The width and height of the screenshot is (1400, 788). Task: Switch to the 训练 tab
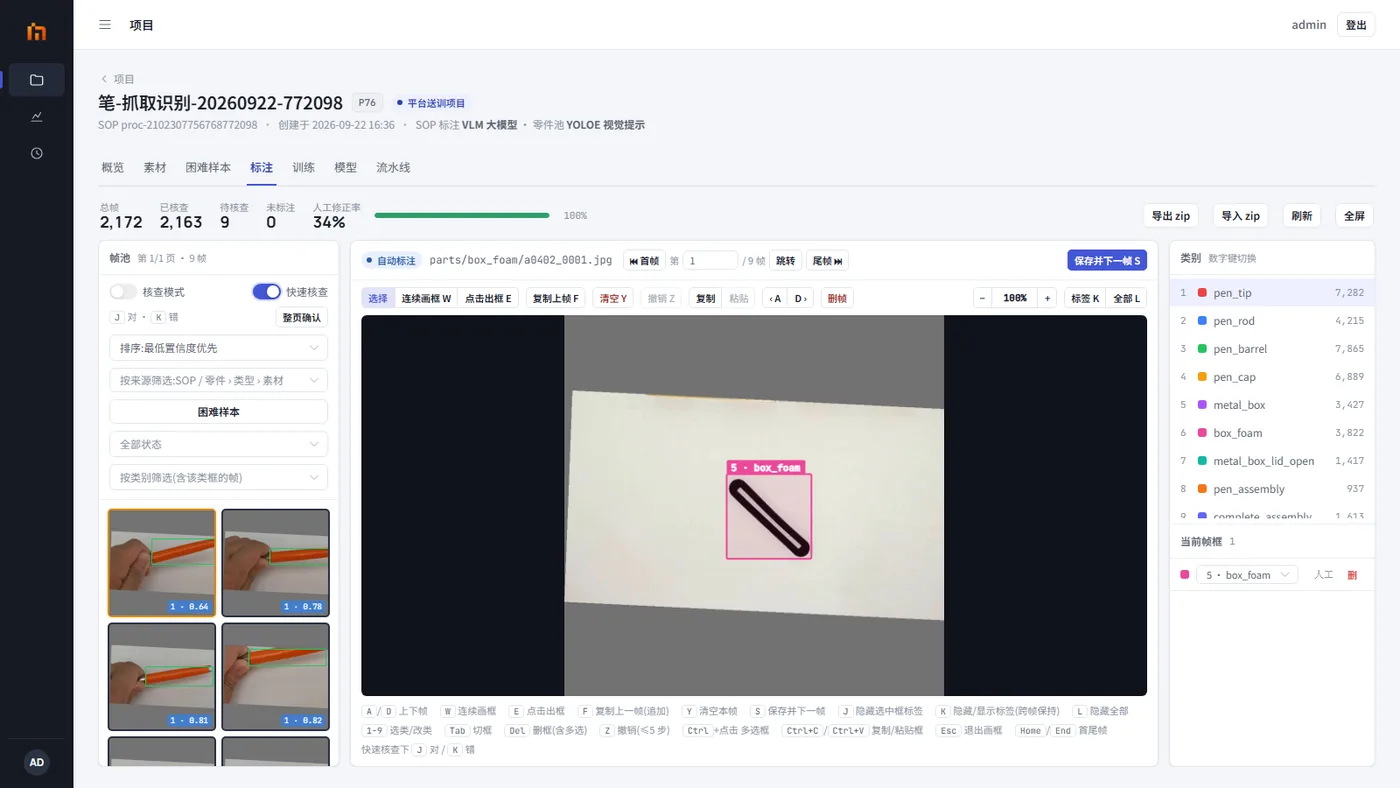[x=303, y=168]
